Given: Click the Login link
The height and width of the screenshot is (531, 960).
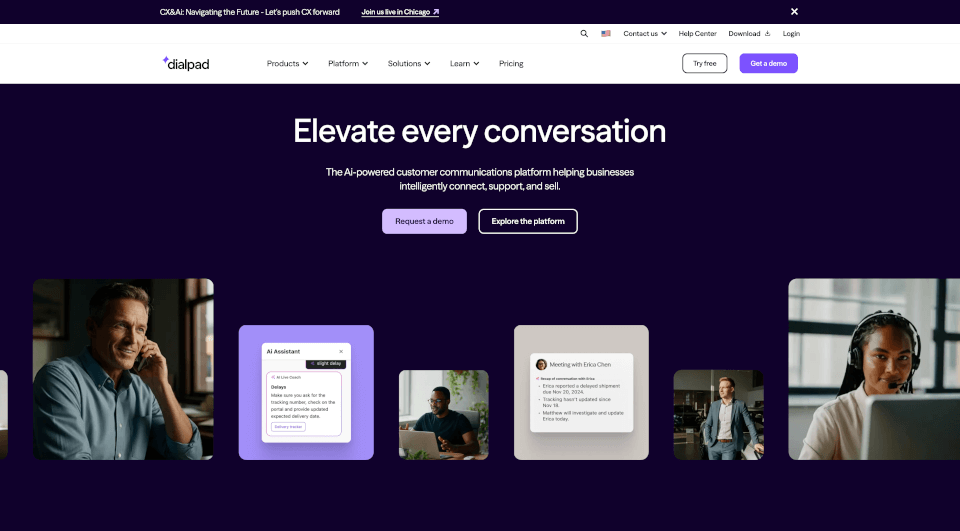Looking at the screenshot, I should pos(791,34).
